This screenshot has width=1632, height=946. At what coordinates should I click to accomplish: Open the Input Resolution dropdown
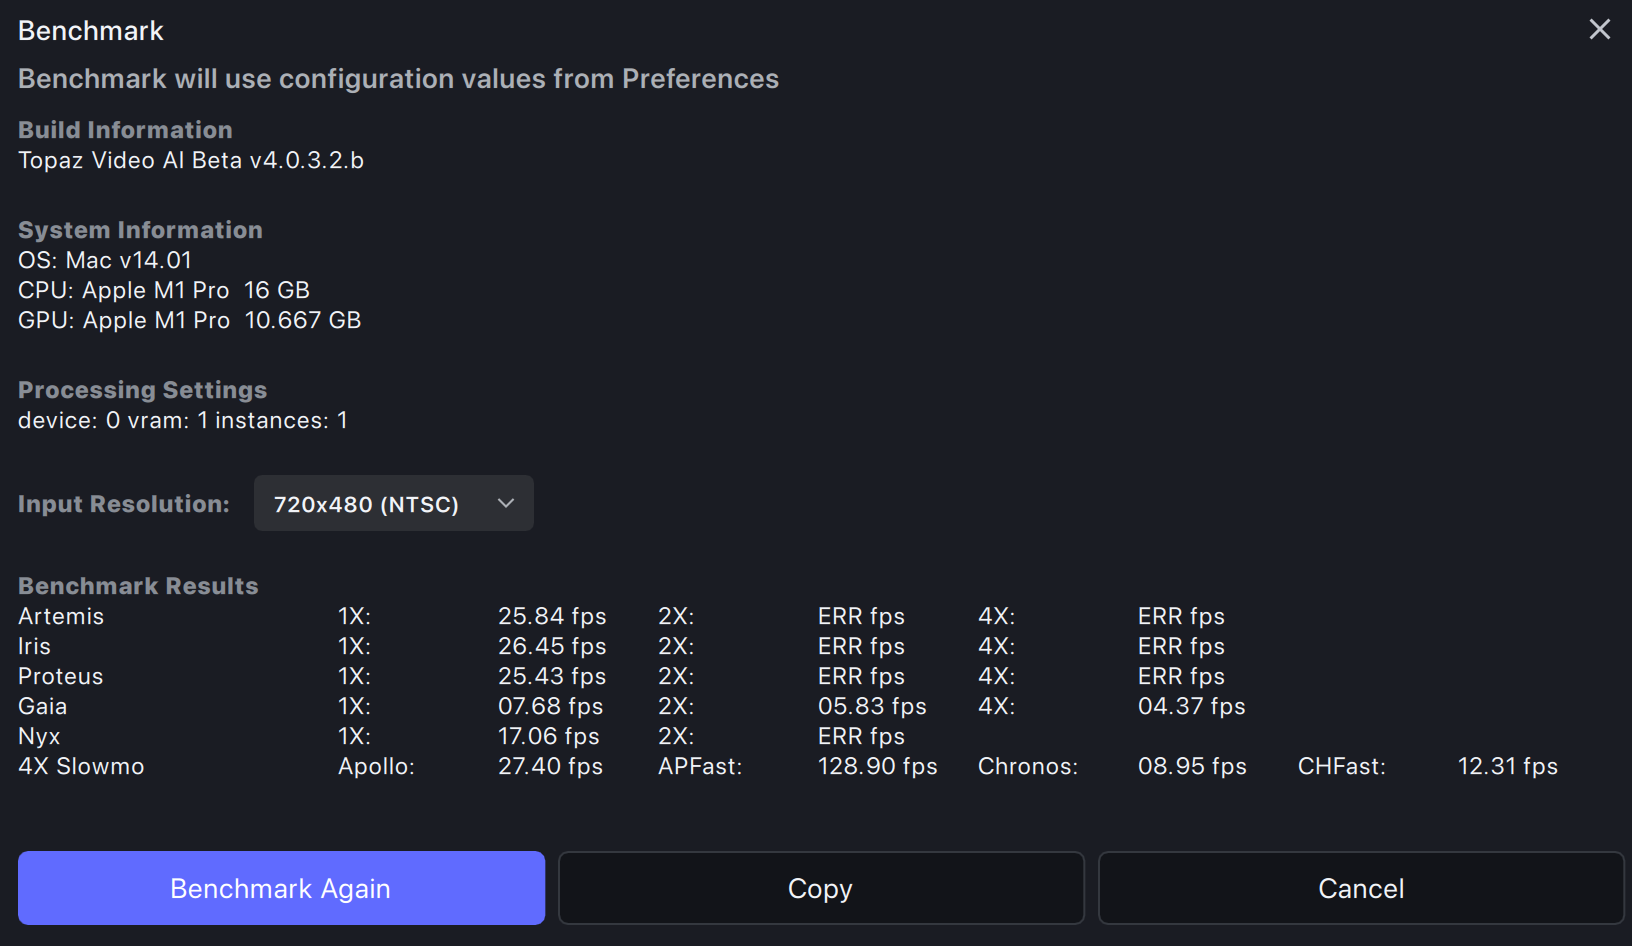click(x=393, y=504)
